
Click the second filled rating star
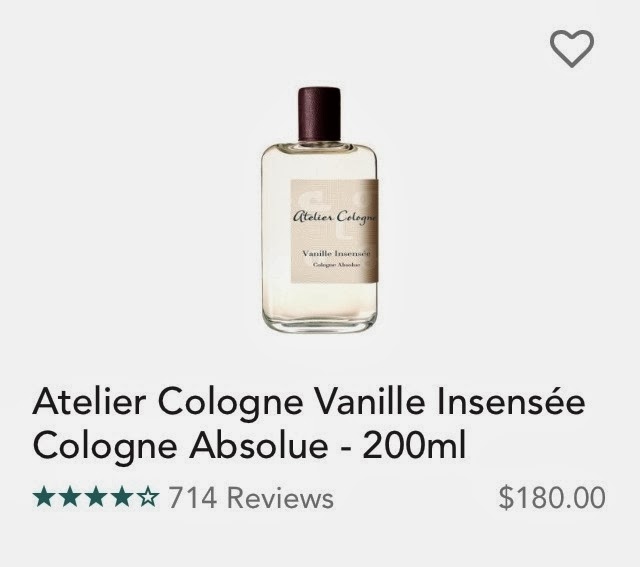70,498
